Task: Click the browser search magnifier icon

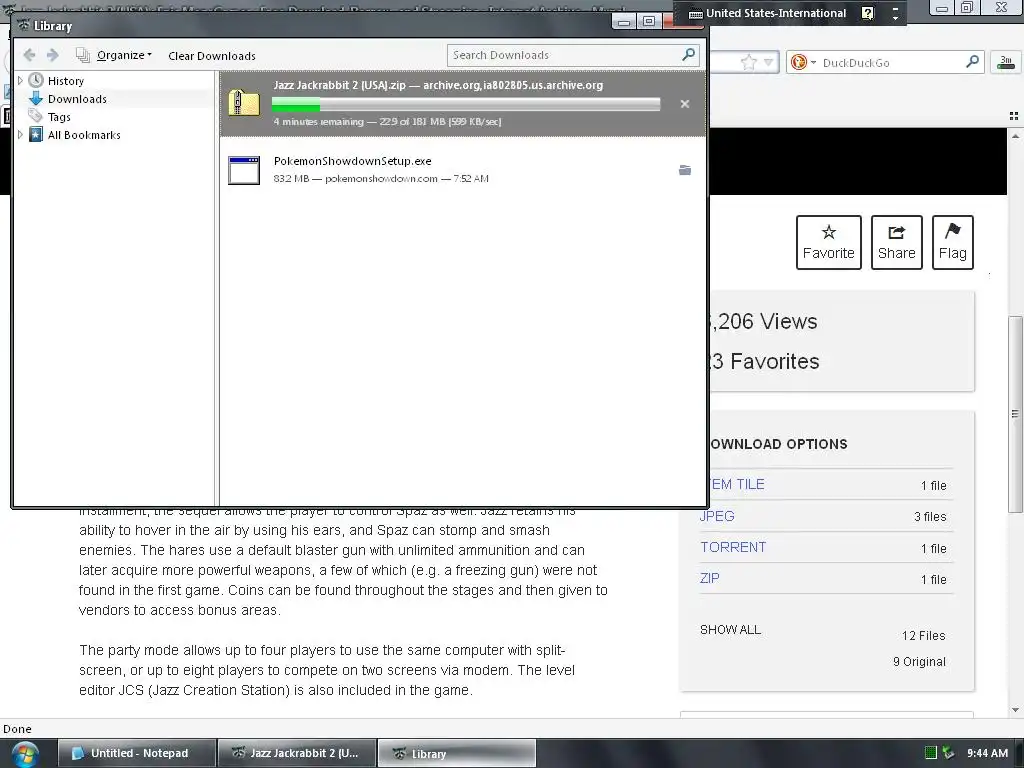Action: (x=972, y=62)
